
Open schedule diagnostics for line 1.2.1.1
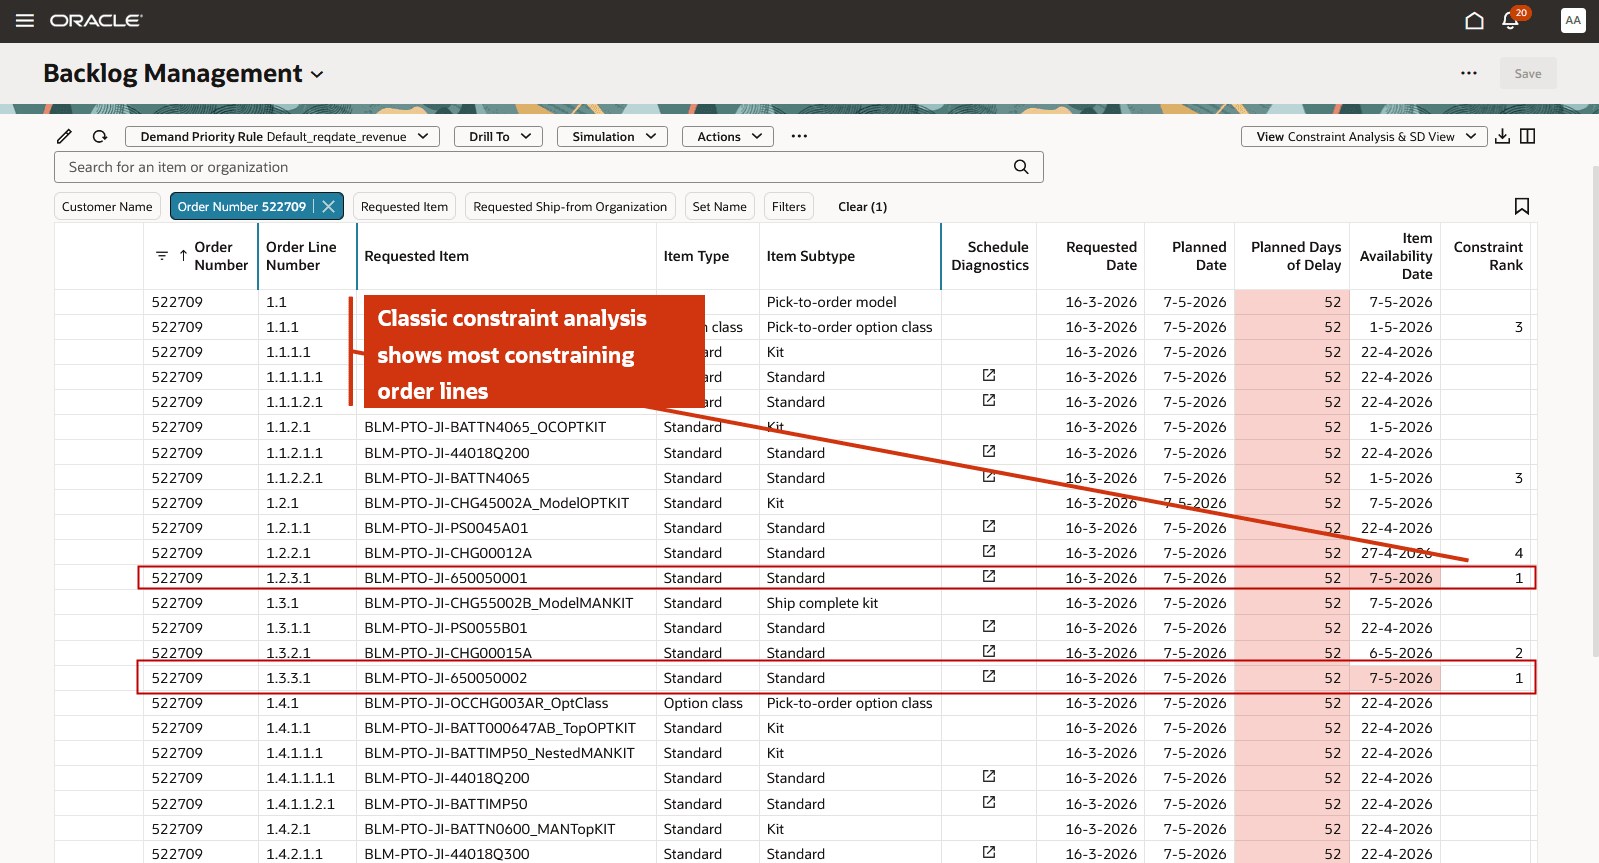pyautogui.click(x=989, y=527)
